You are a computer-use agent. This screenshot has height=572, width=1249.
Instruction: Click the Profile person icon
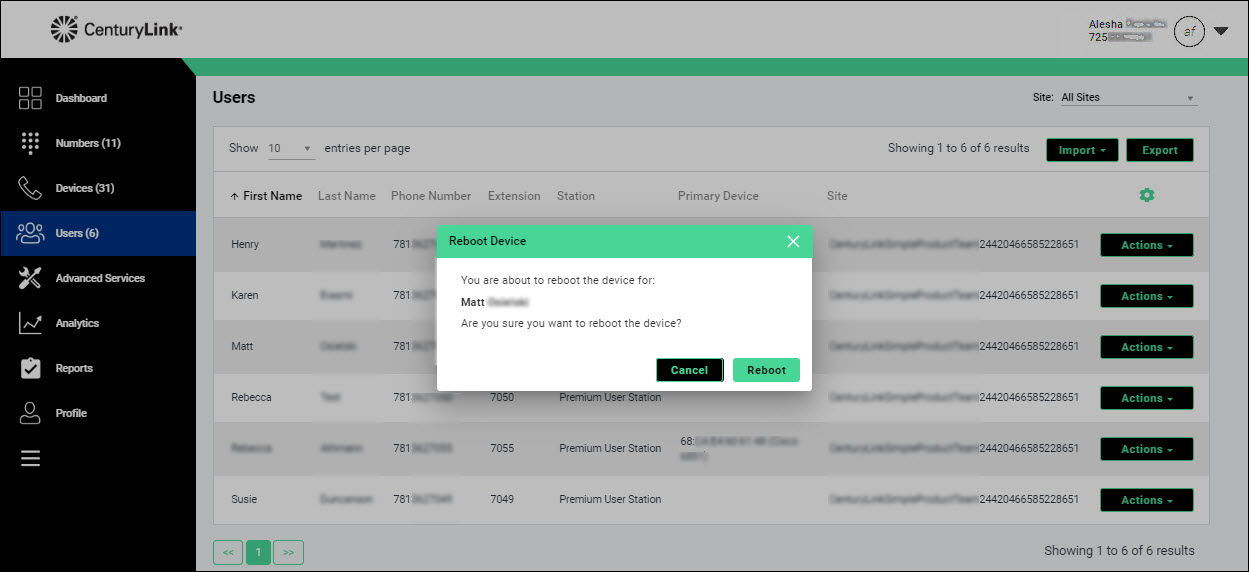pyautogui.click(x=30, y=413)
